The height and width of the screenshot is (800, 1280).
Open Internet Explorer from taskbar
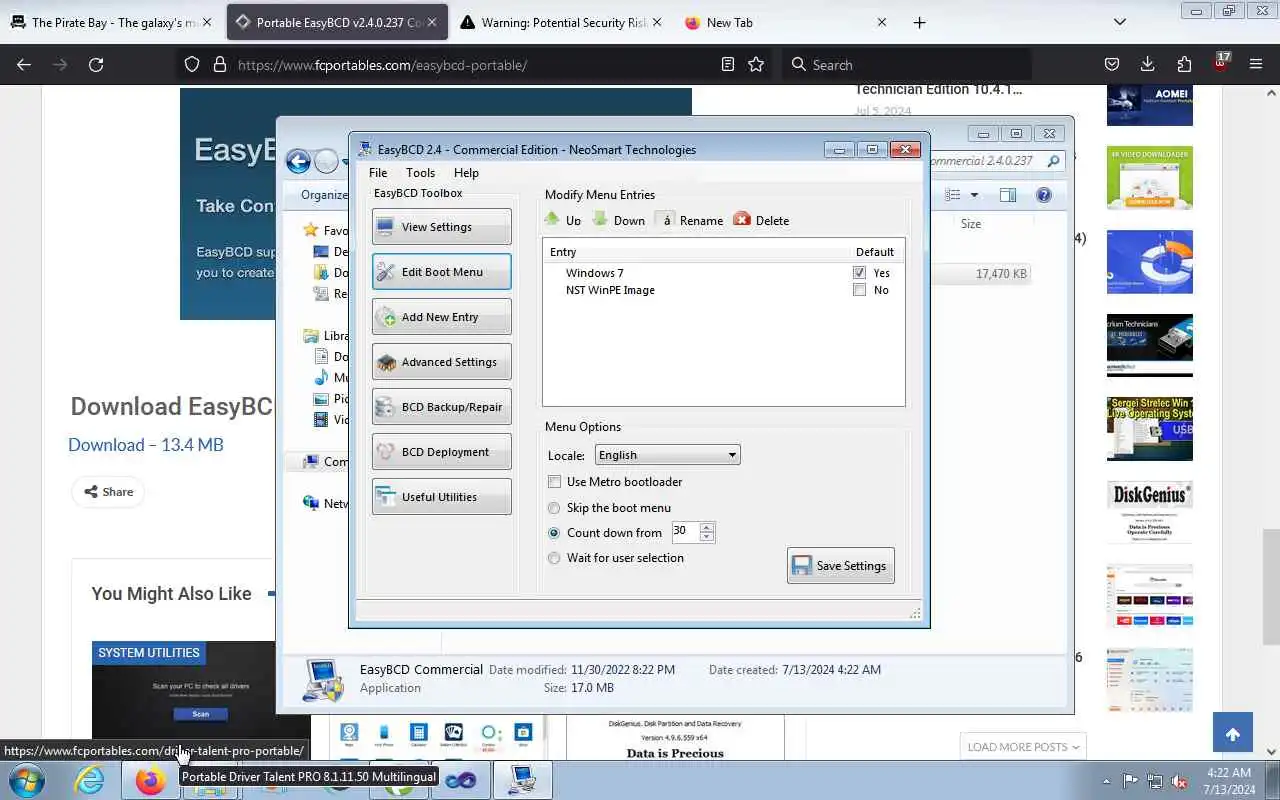click(x=90, y=780)
